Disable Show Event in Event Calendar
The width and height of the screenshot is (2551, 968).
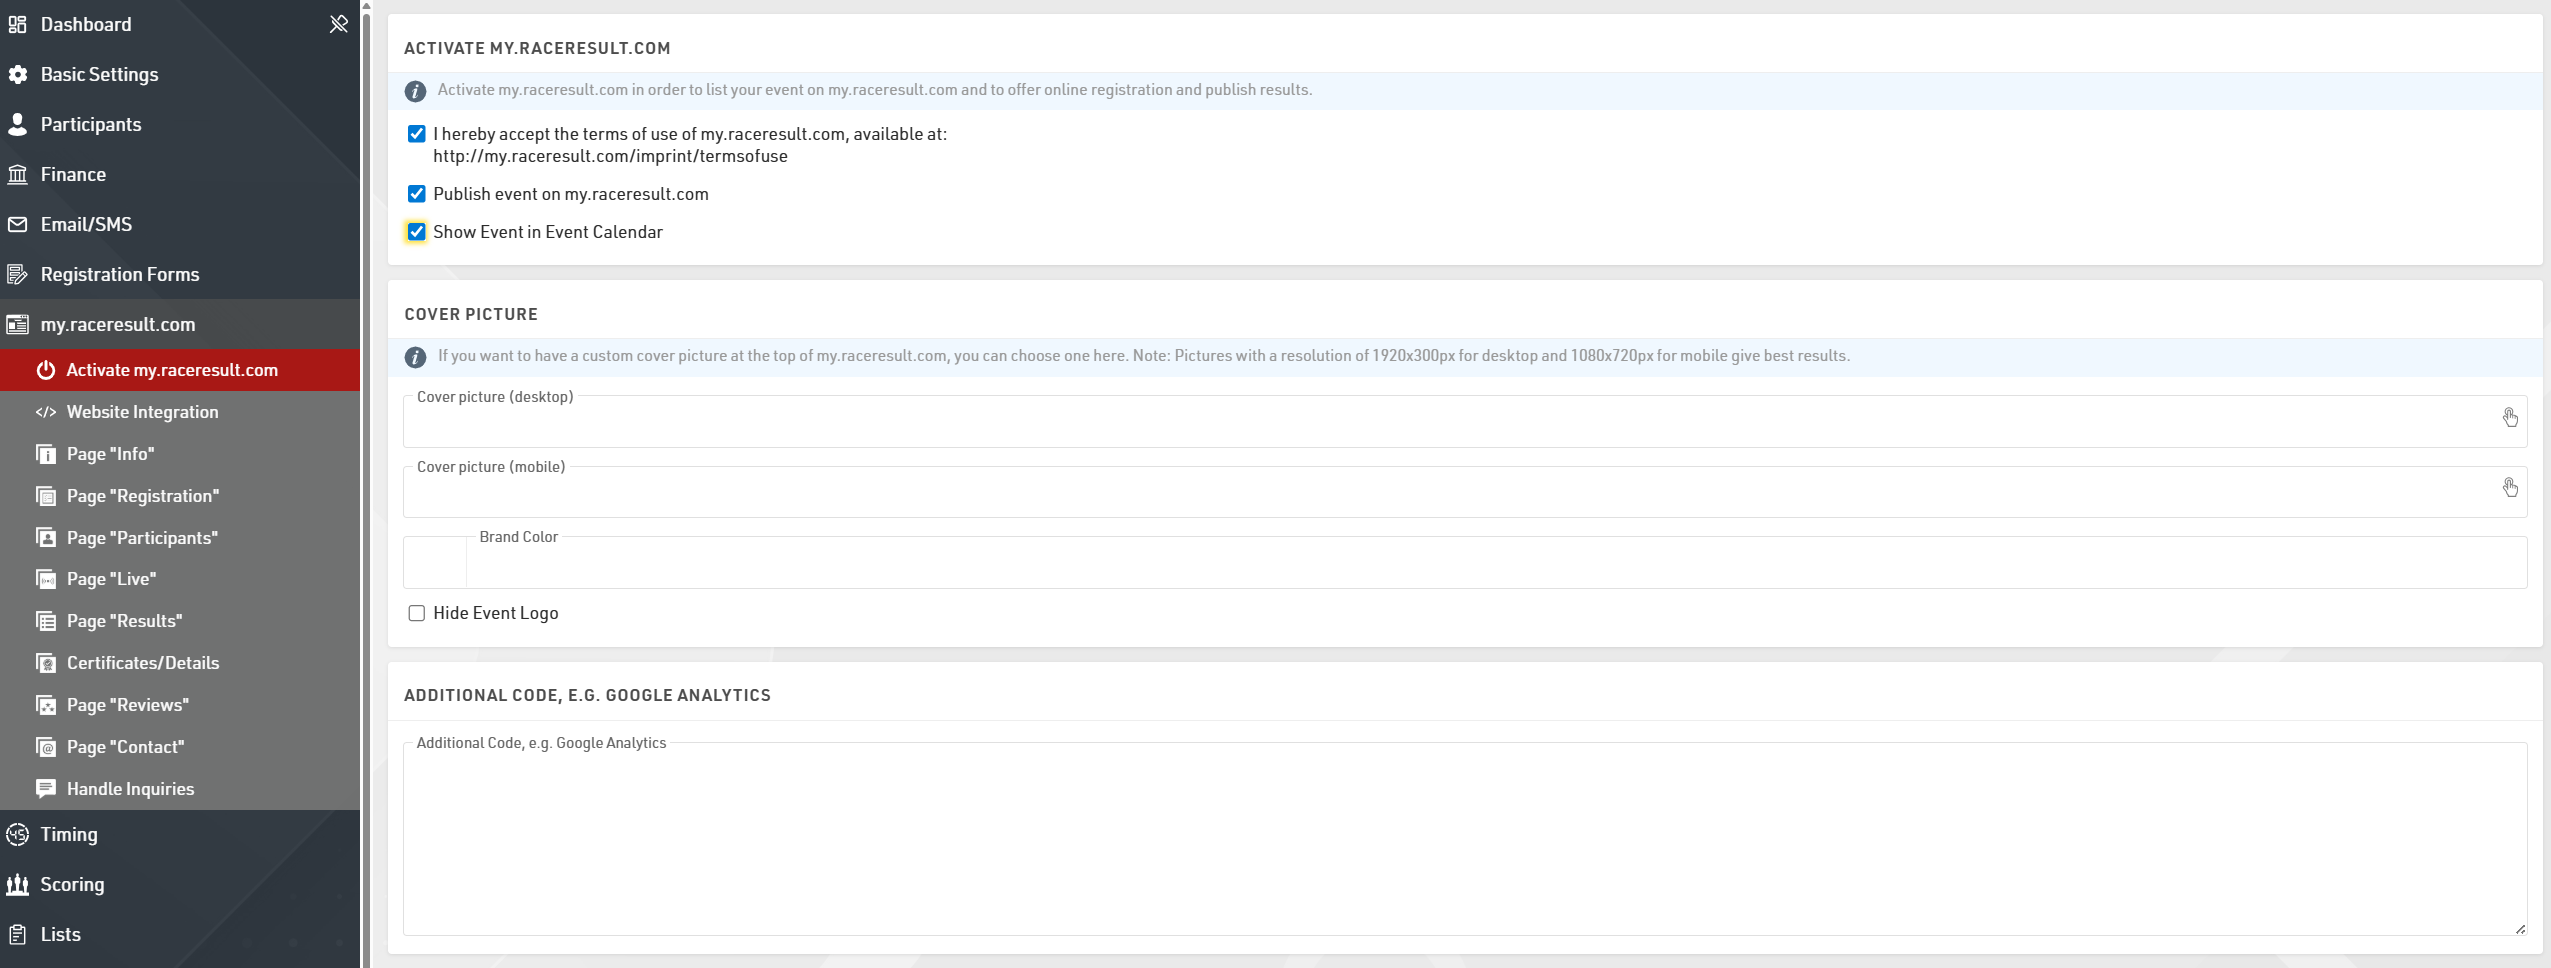coord(417,232)
